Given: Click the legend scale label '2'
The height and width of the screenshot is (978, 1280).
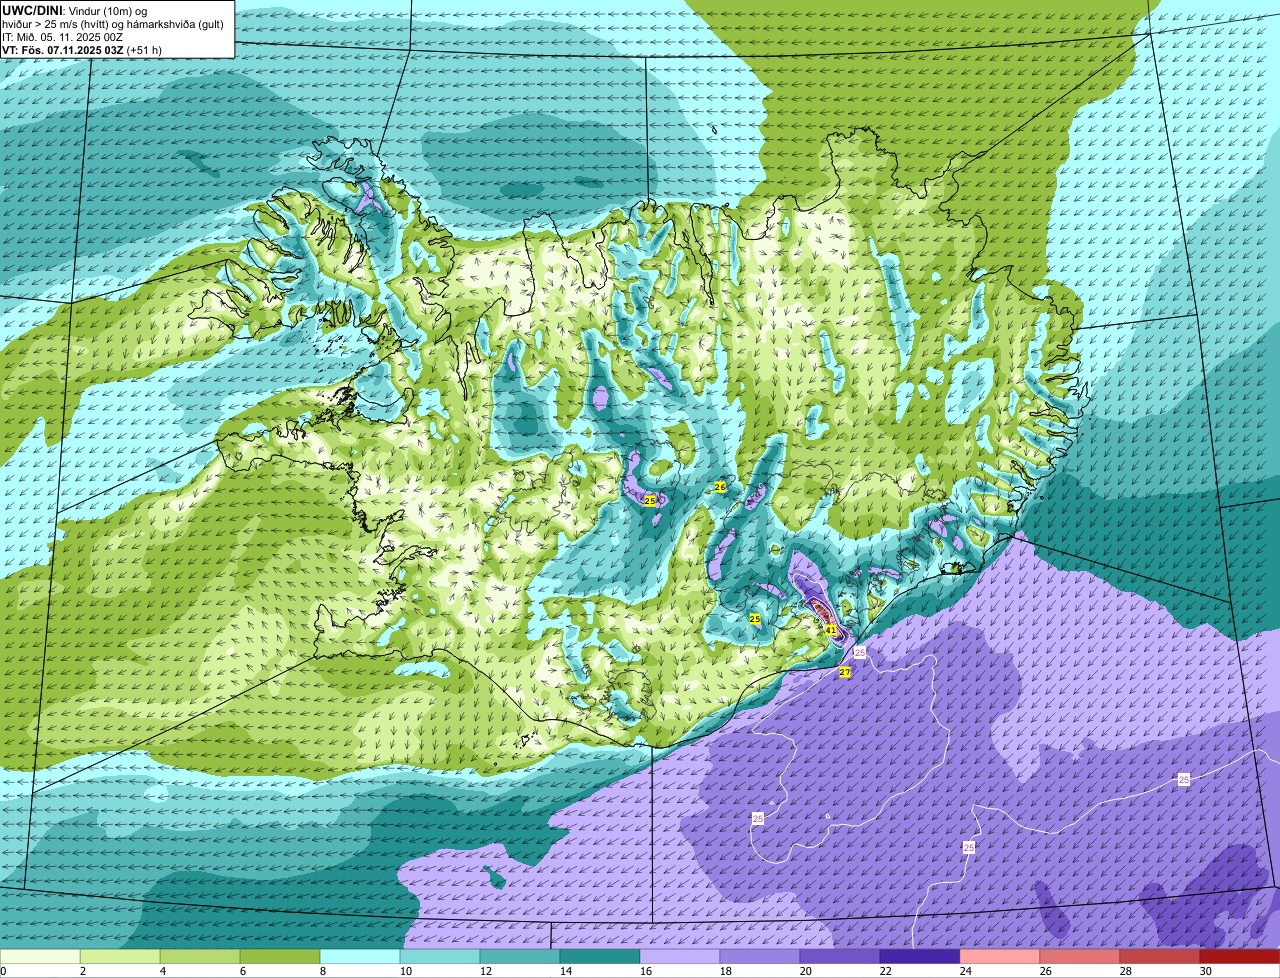Looking at the screenshot, I should click(x=82, y=971).
